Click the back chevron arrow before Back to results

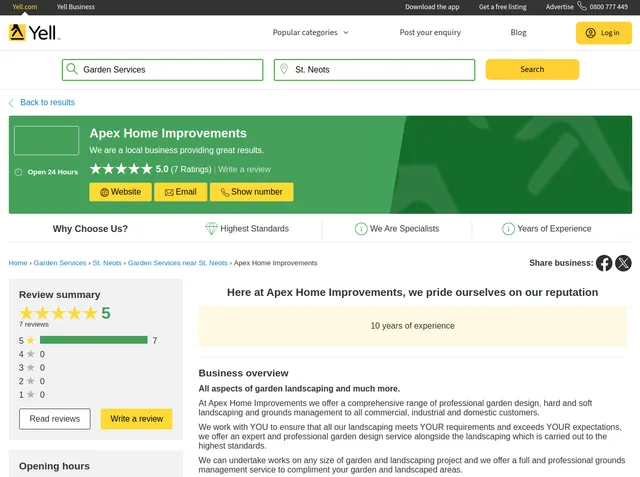click(11, 103)
